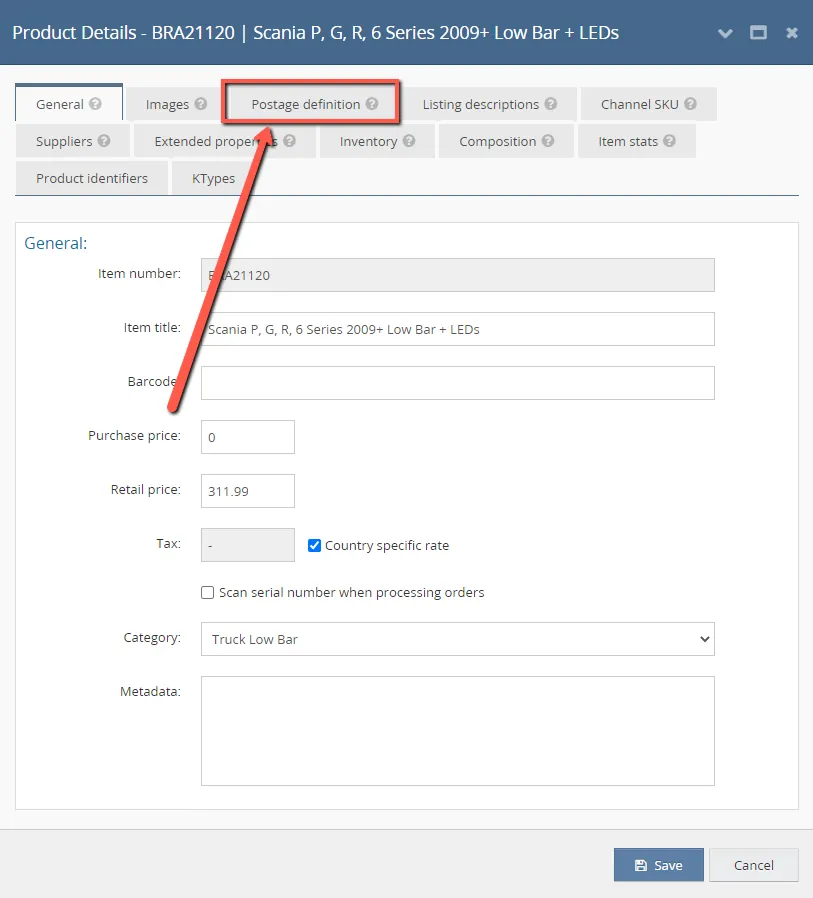Open the Product identifiers tab
The image size is (813, 898).
(x=92, y=178)
